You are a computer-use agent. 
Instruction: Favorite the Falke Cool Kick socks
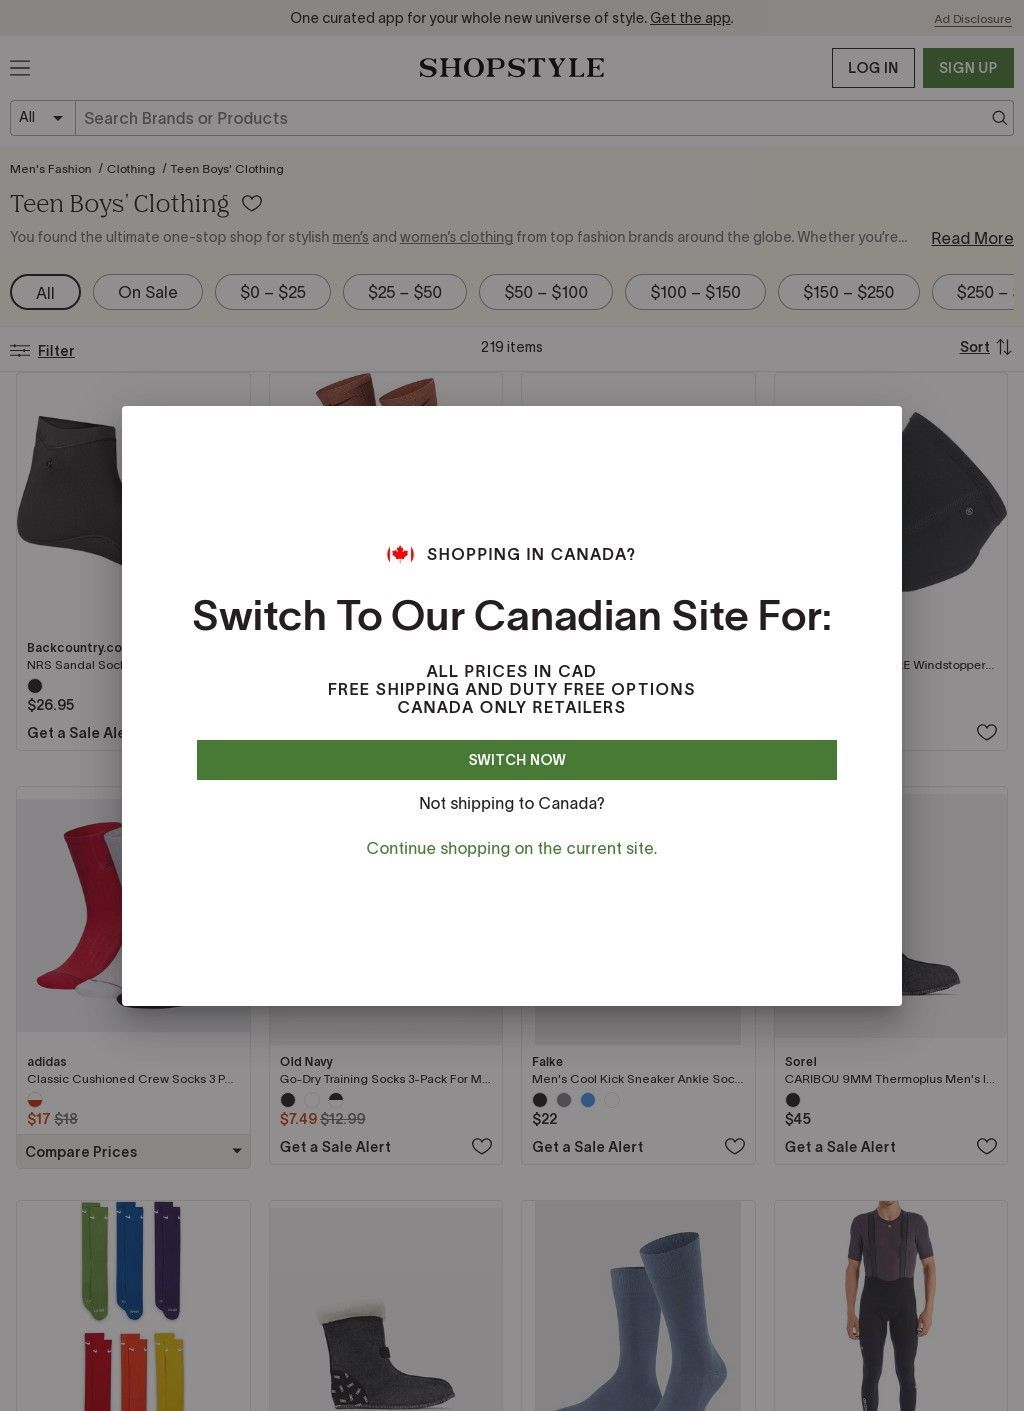pos(735,1147)
